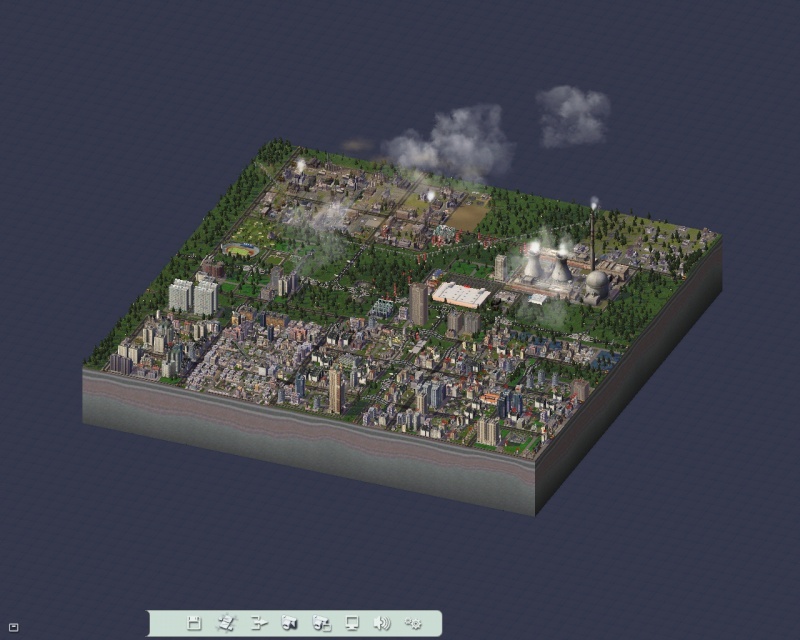Open game settings gears icon

click(413, 623)
